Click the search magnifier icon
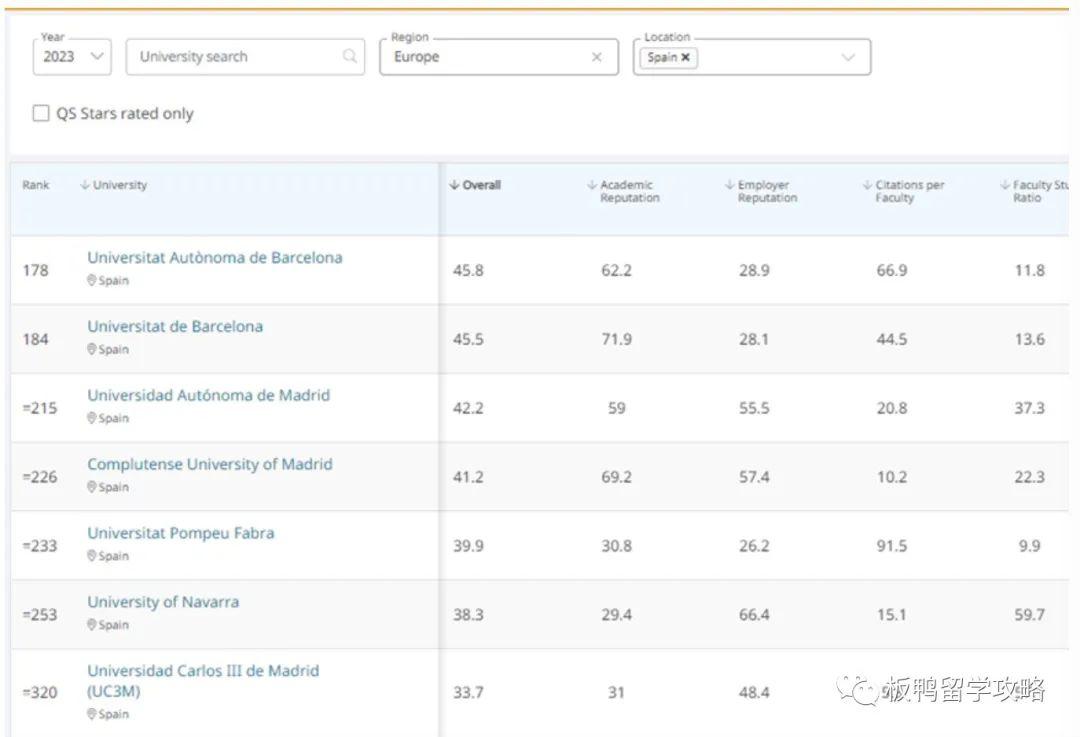The width and height of the screenshot is (1080, 737). (x=349, y=57)
